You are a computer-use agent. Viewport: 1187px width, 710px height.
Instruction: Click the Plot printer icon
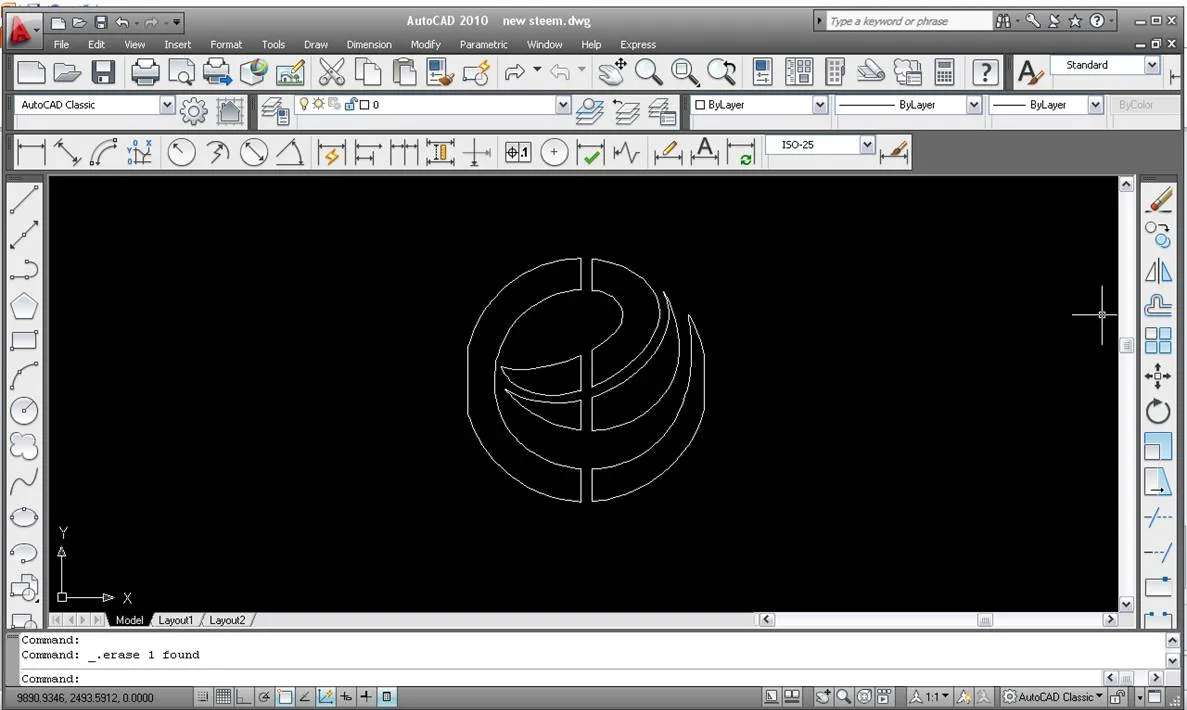click(x=145, y=73)
